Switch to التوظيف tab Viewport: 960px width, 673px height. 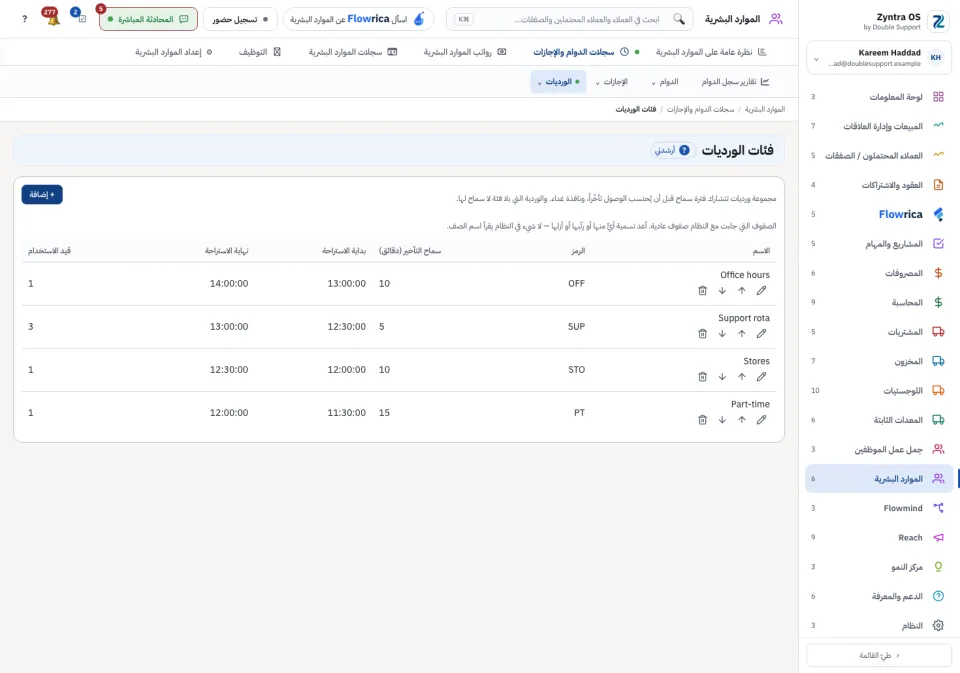[x=260, y=52]
